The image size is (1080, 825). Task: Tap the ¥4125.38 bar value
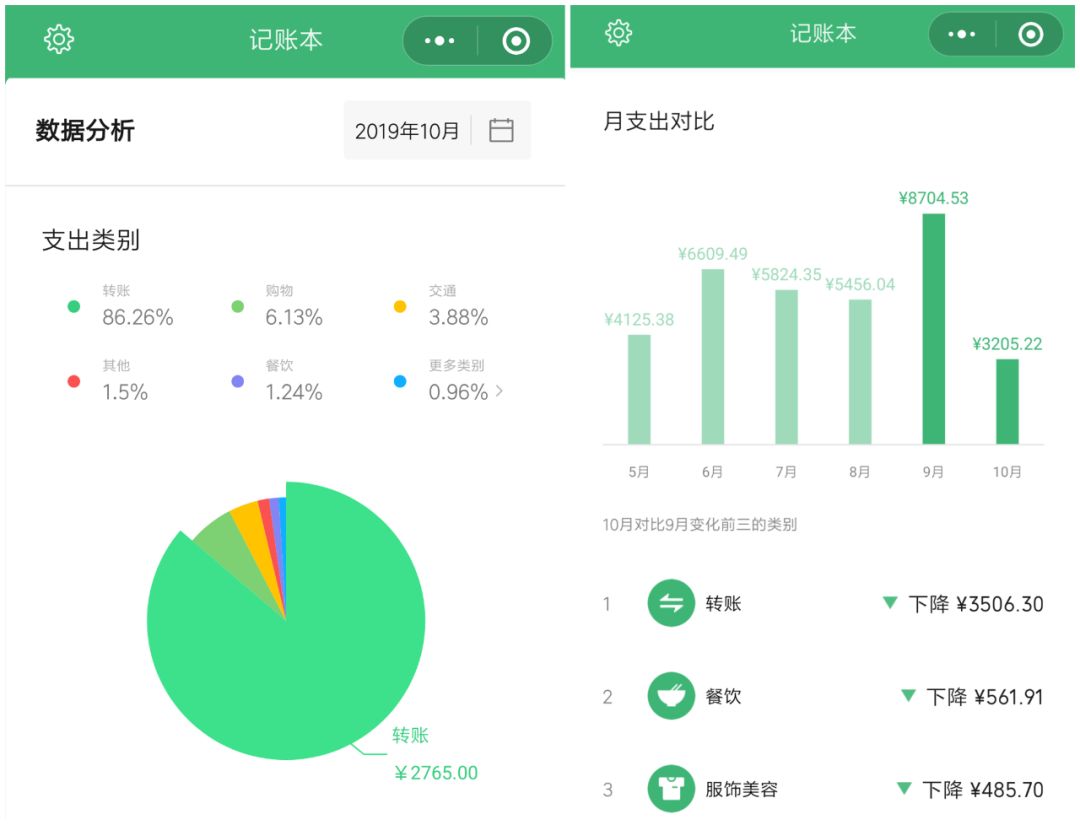638,320
